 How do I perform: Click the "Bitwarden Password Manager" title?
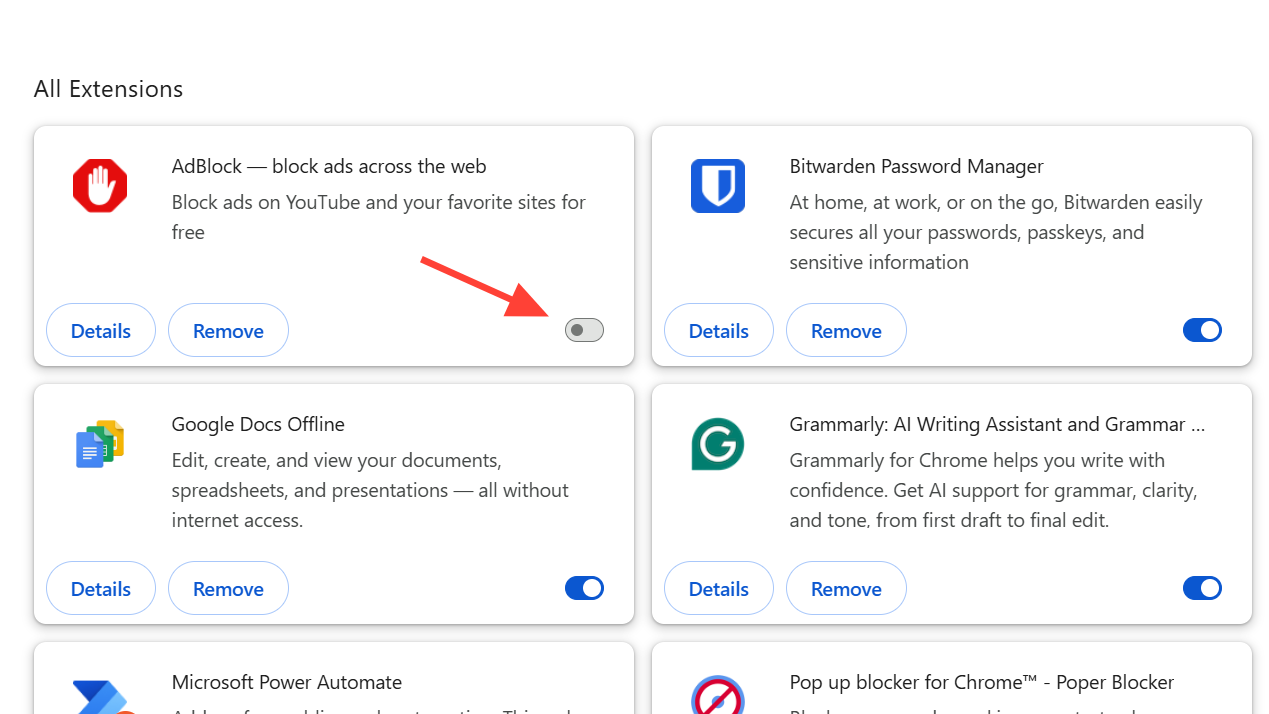click(x=916, y=166)
